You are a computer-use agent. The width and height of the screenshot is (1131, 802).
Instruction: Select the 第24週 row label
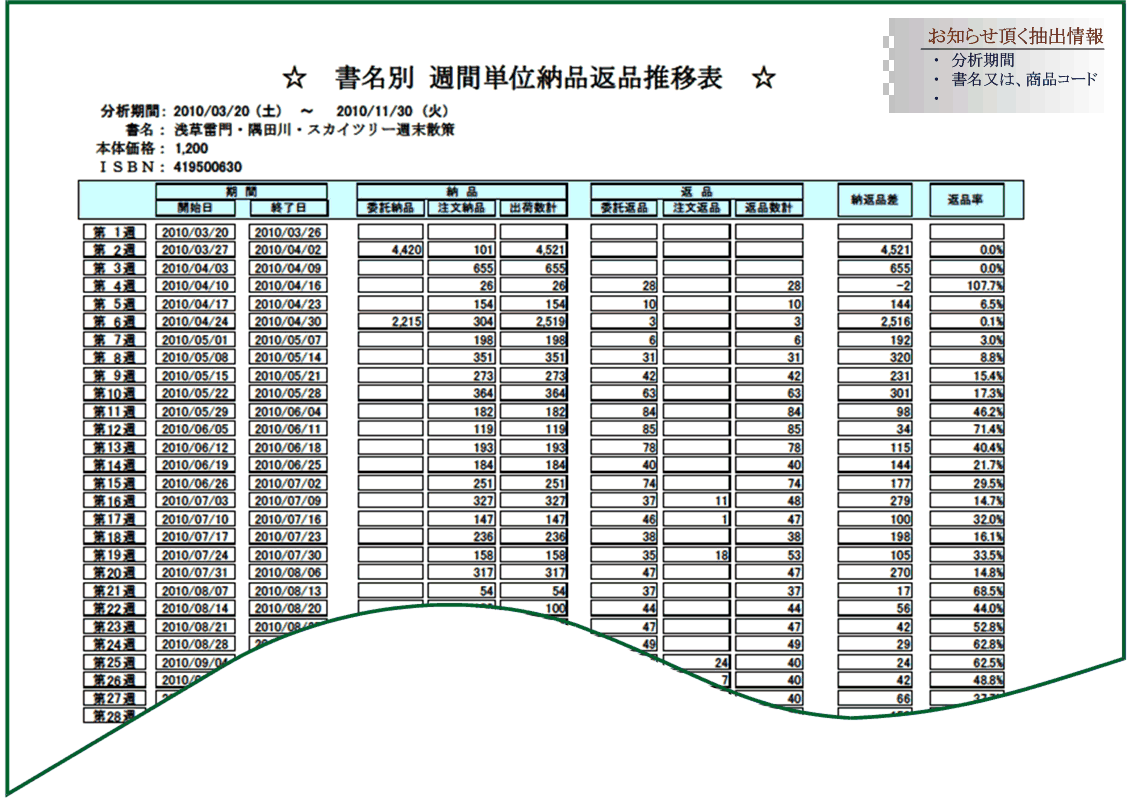click(114, 644)
